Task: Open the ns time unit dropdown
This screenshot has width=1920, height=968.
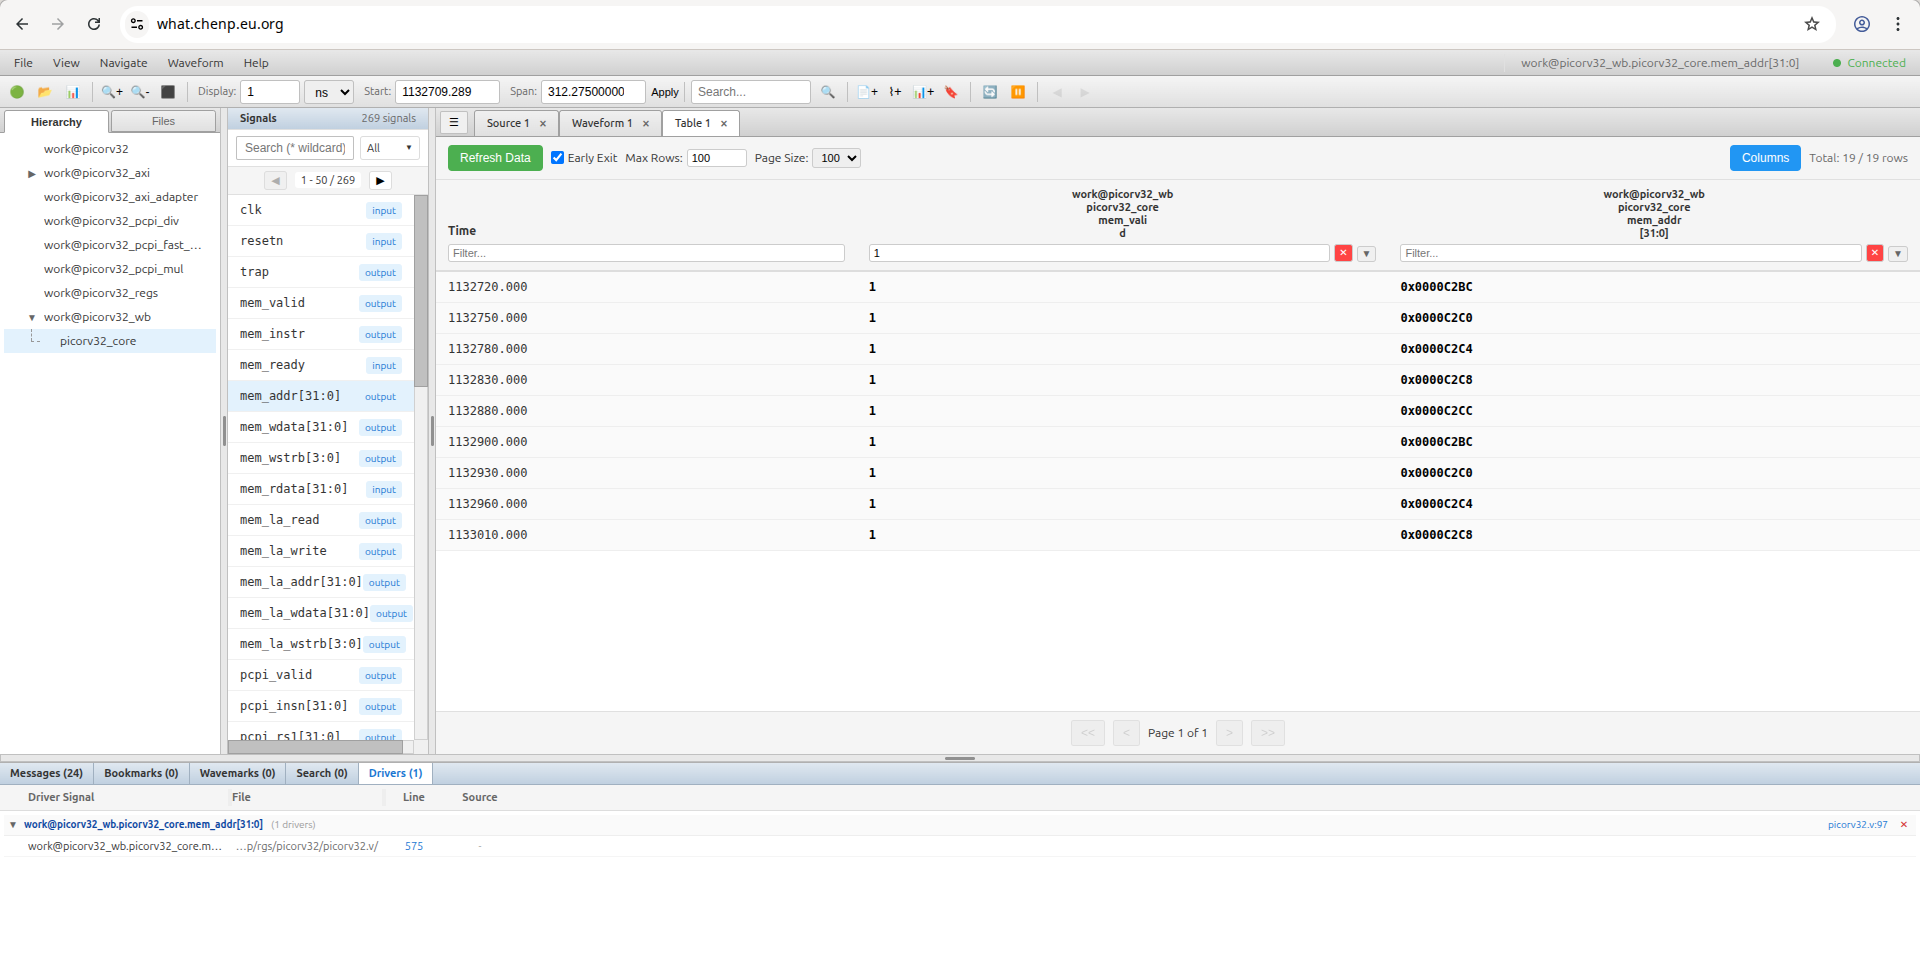Action: pos(329,92)
